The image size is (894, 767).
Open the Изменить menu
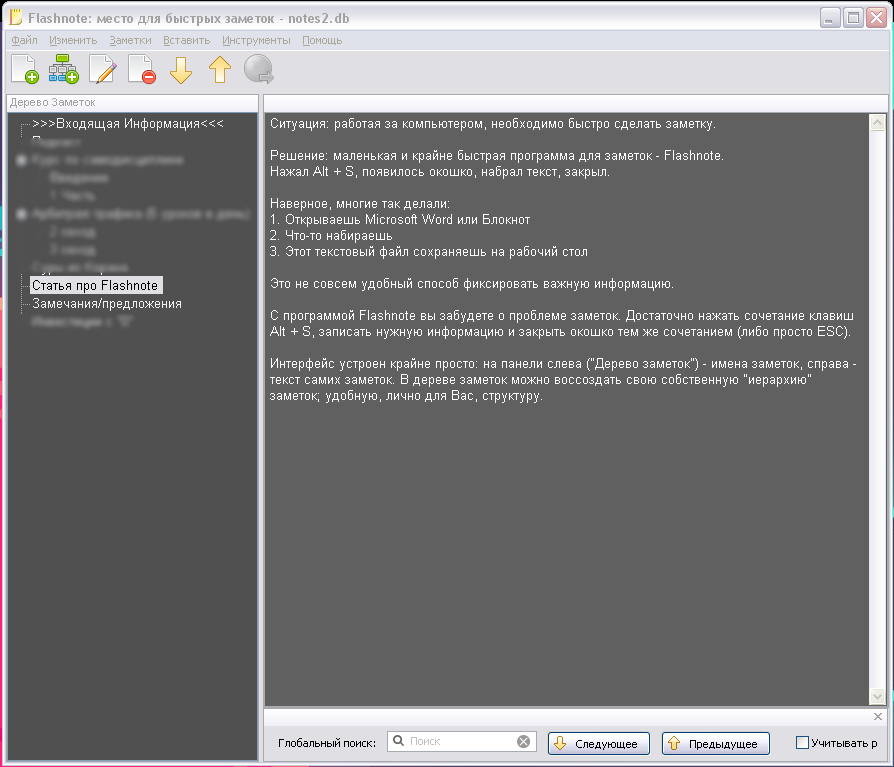pyautogui.click(x=73, y=40)
